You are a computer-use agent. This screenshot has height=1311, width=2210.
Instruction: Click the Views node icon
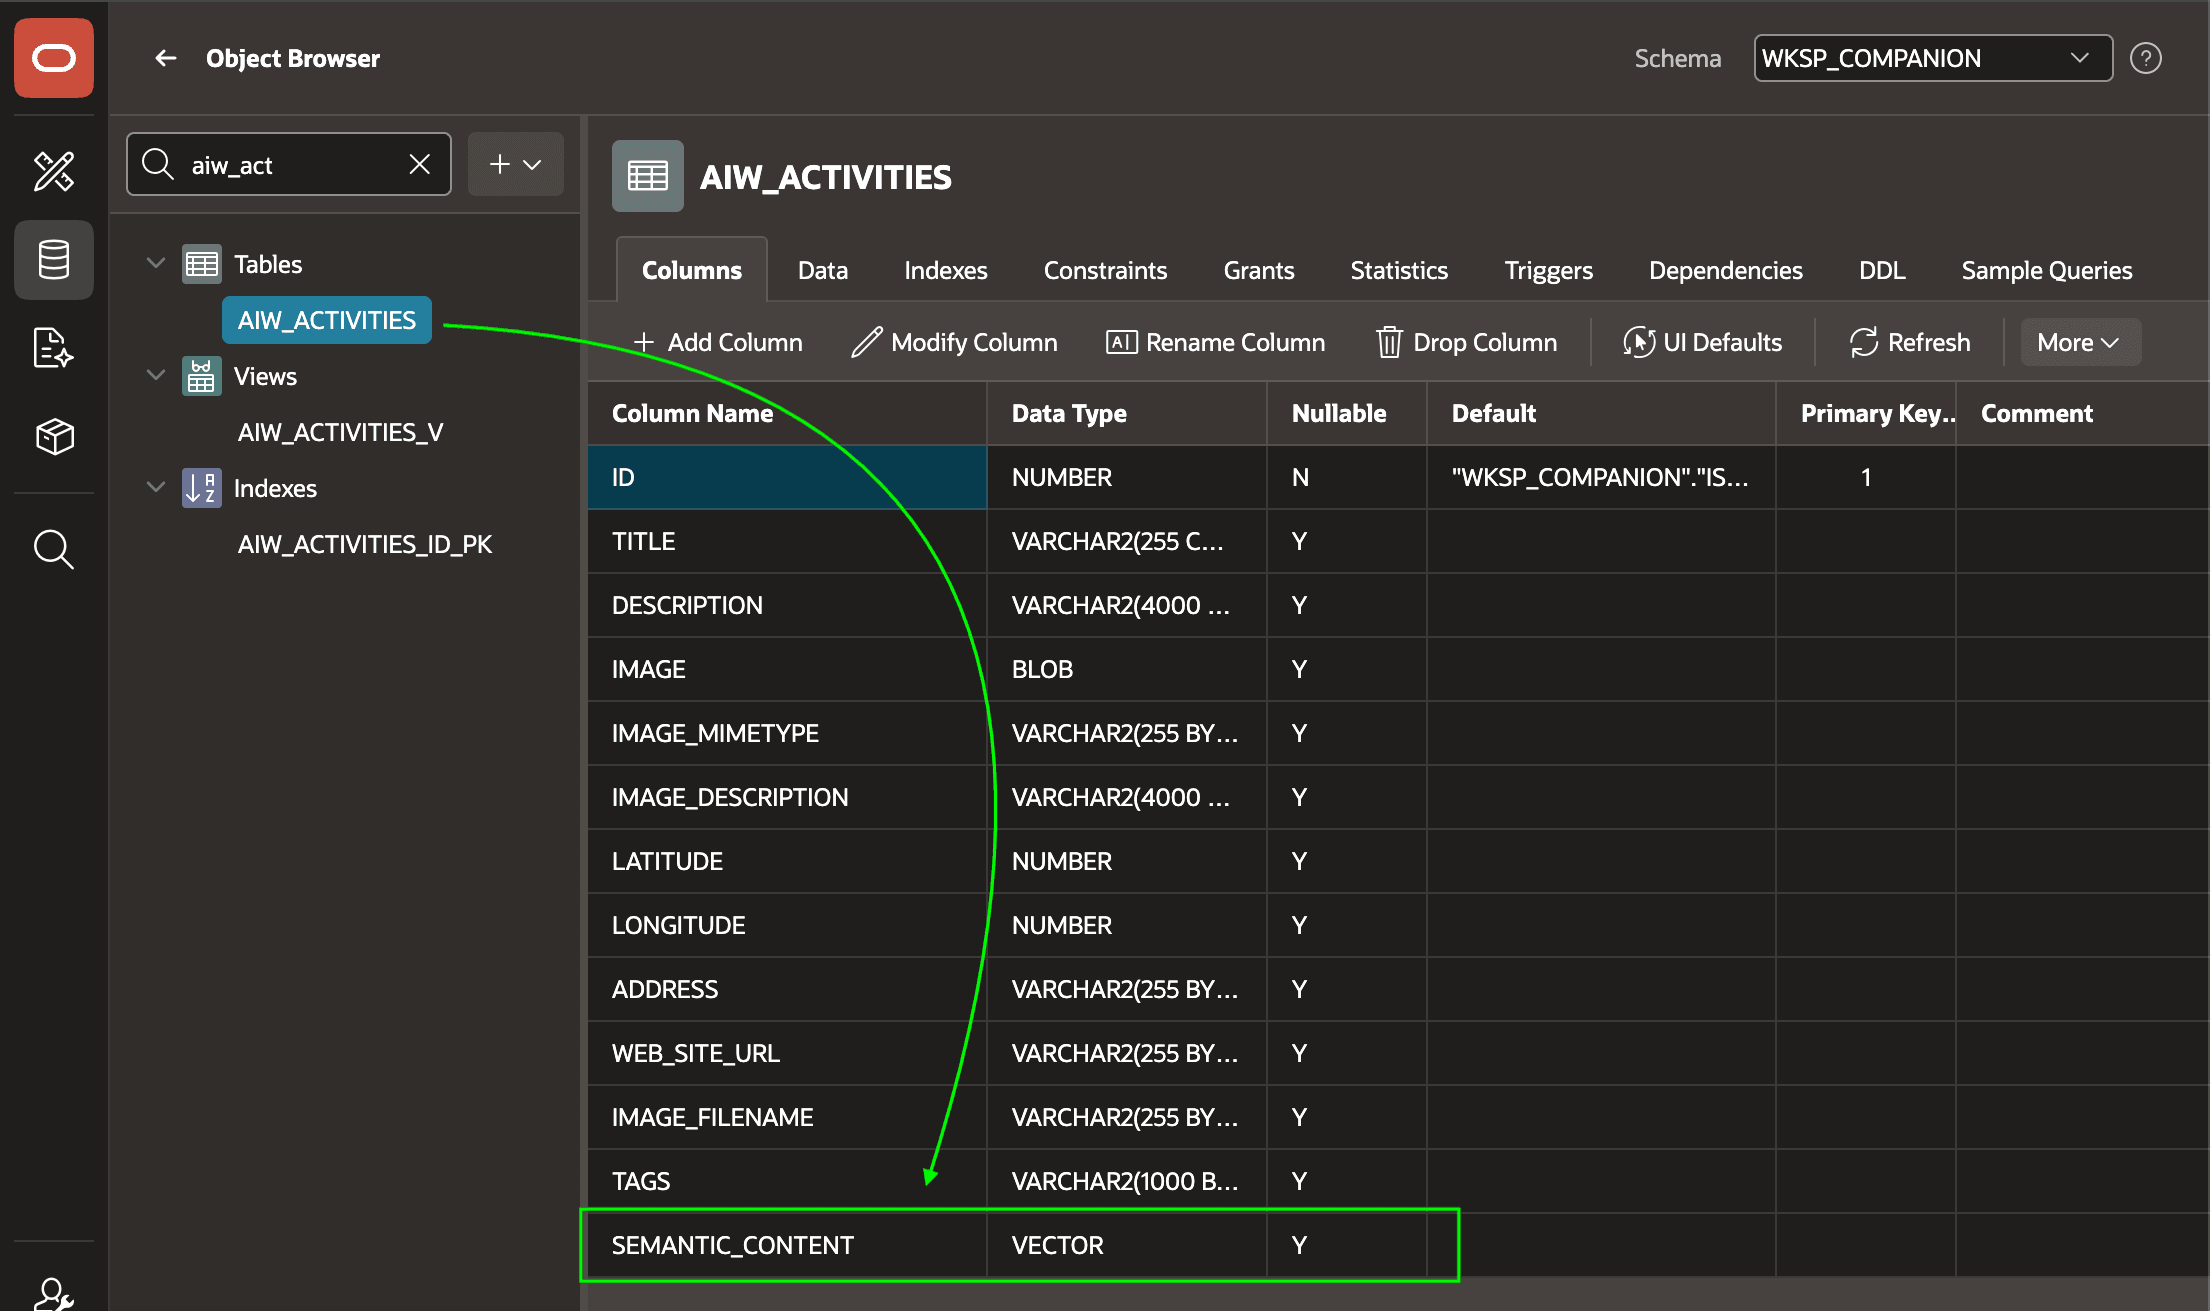202,376
